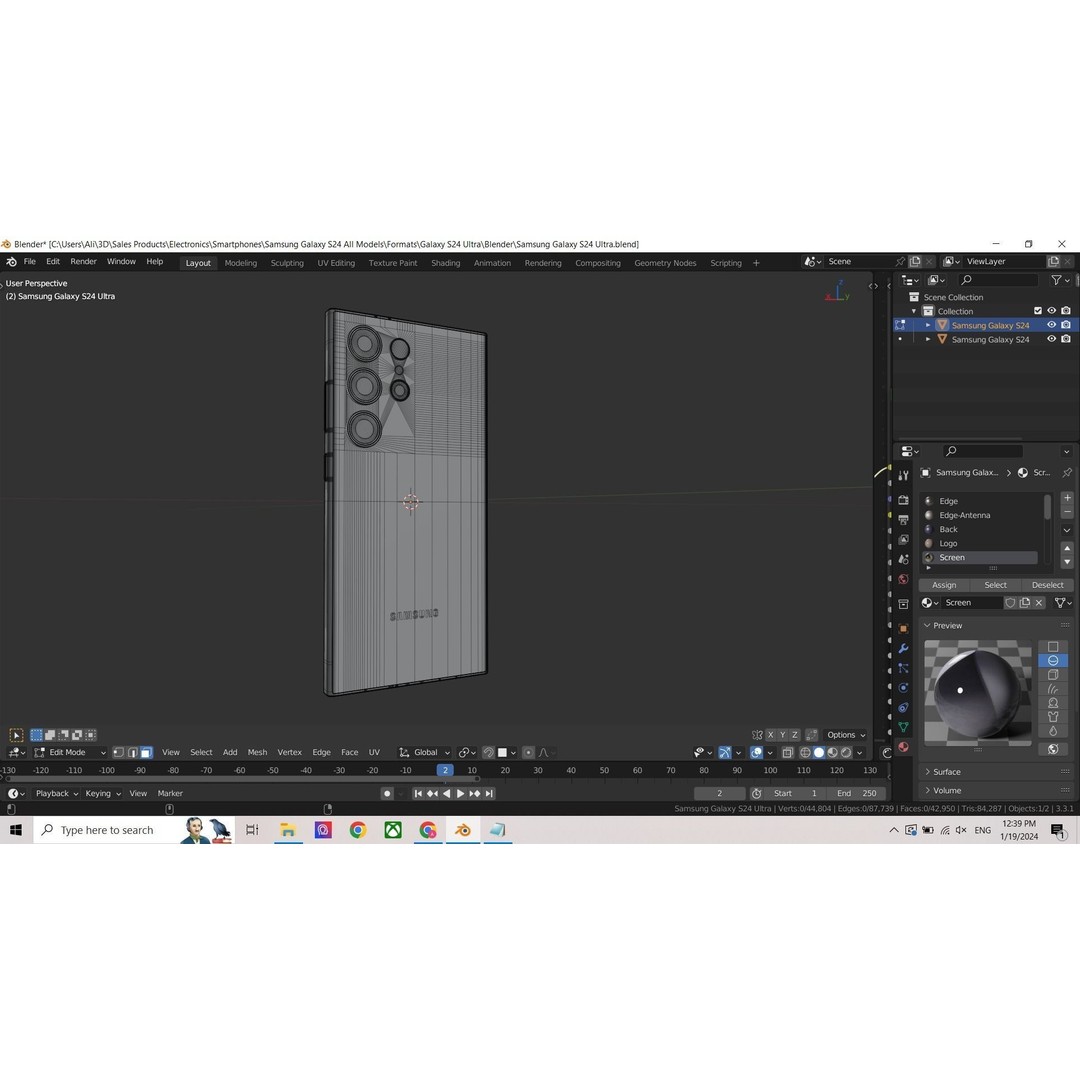The height and width of the screenshot is (1080, 1080).
Task: Click Select material button
Action: tap(995, 585)
